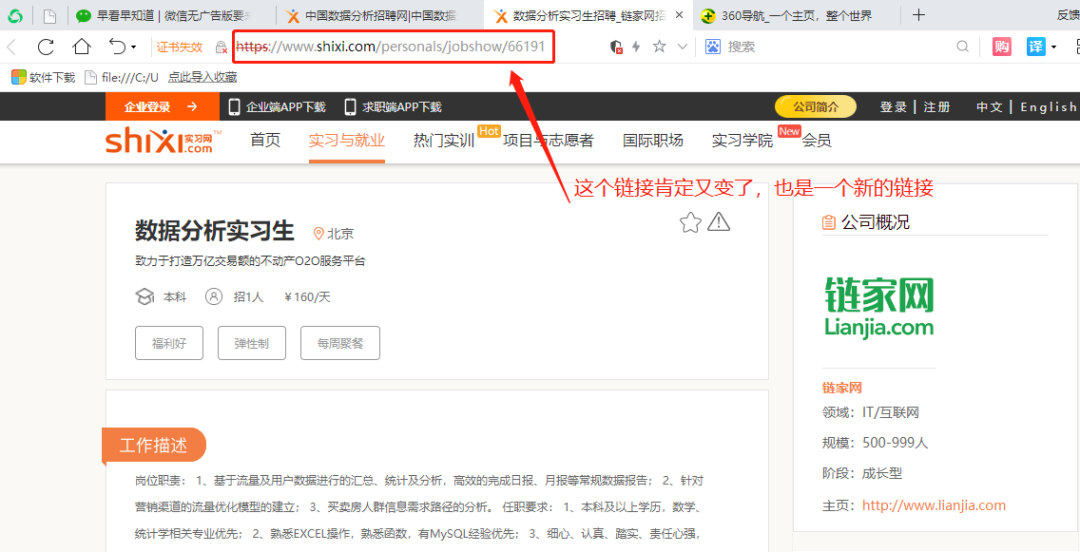The height and width of the screenshot is (552, 1080).
Task: Switch language to English
Action: (1049, 107)
